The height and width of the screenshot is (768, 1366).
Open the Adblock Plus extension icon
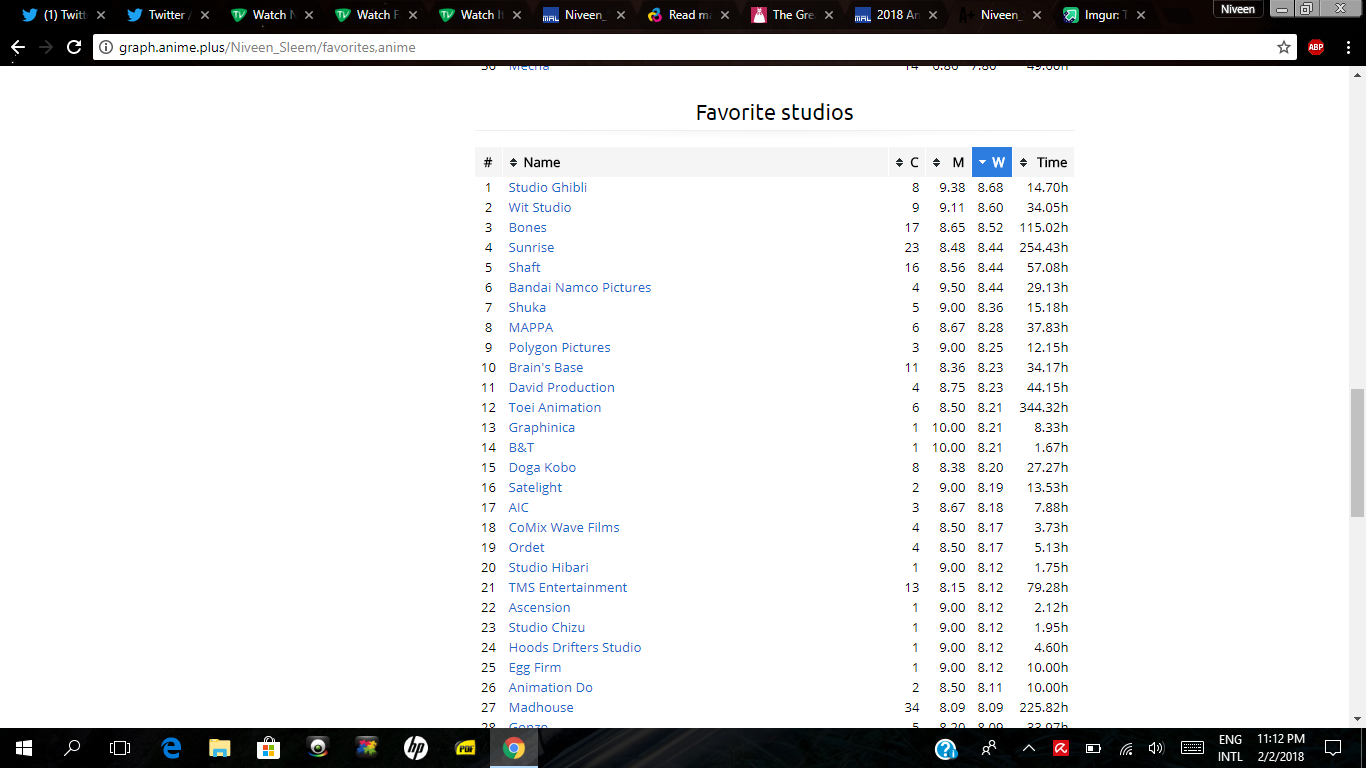click(x=1316, y=47)
